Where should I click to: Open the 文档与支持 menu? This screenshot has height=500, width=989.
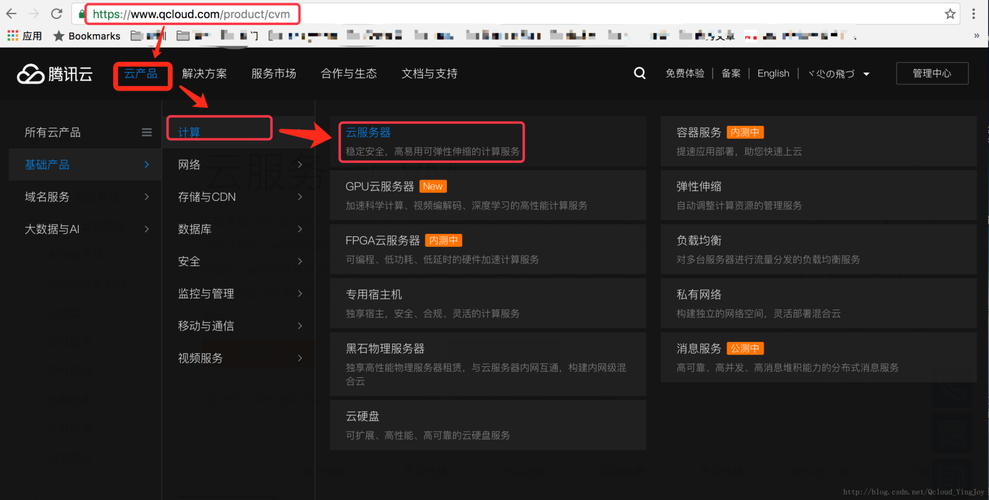(430, 74)
